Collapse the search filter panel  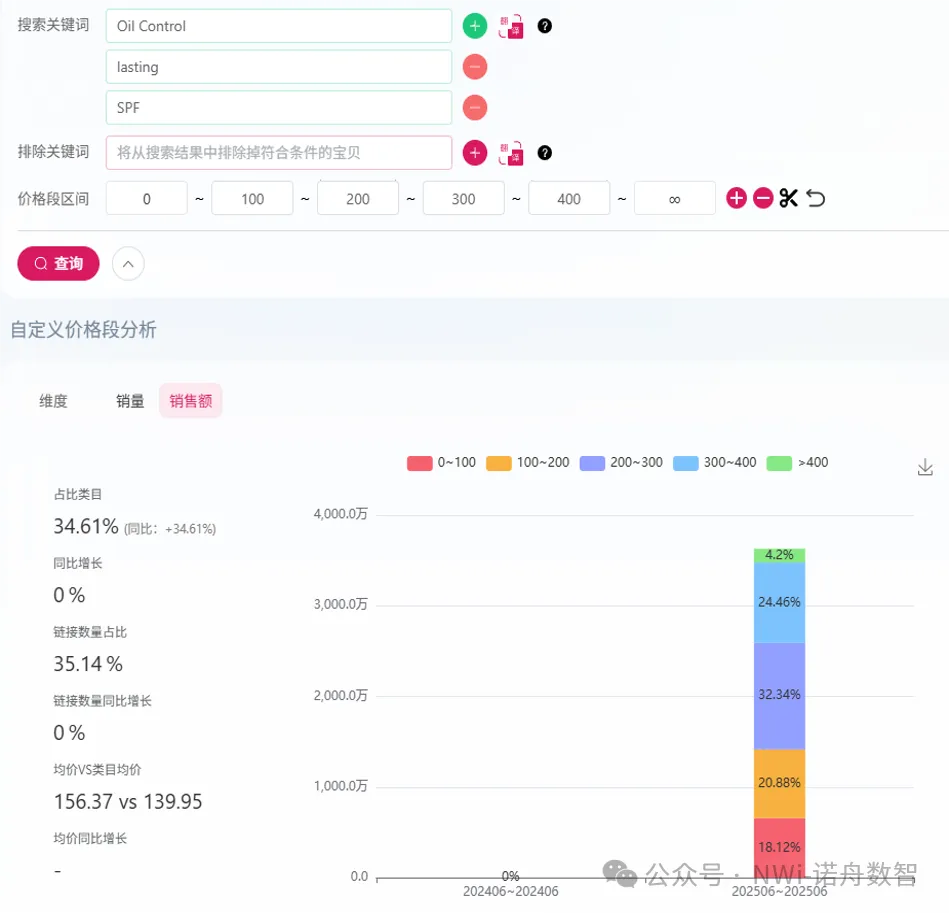[x=128, y=264]
